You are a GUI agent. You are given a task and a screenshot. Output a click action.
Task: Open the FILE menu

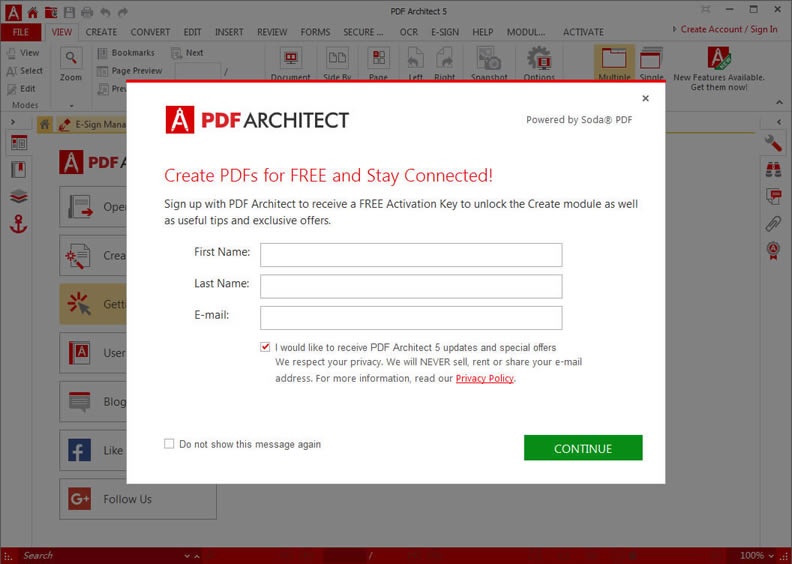pos(21,32)
